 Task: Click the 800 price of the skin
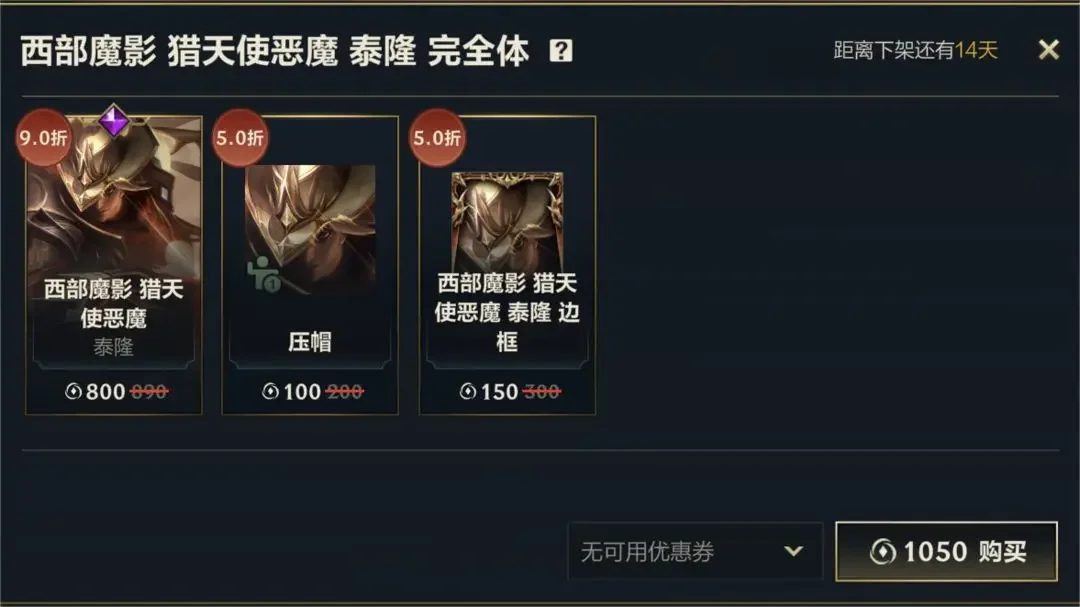pos(105,391)
